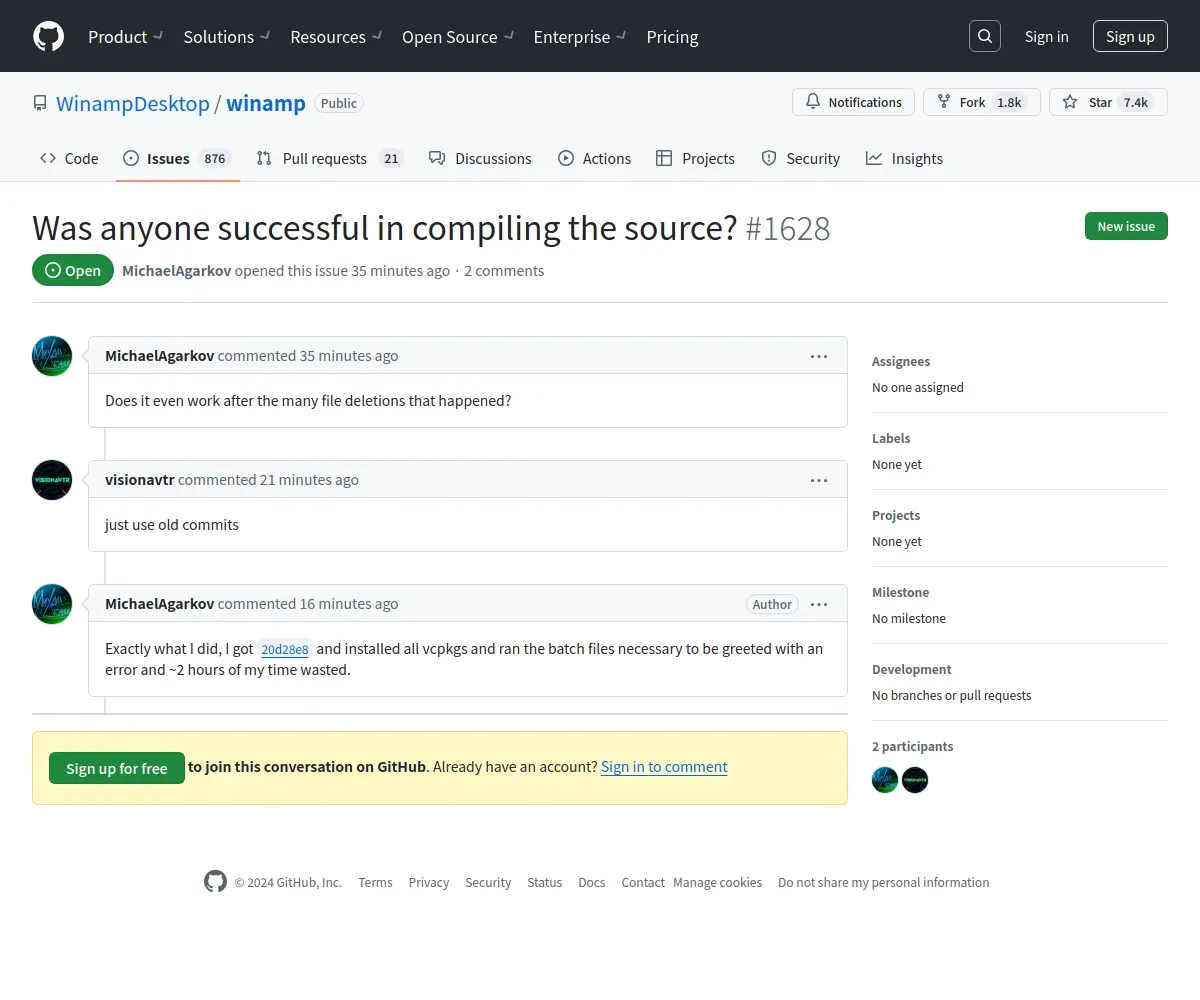Open footer Contact link
Viewport: 1200px width, 1000px height.
click(643, 882)
